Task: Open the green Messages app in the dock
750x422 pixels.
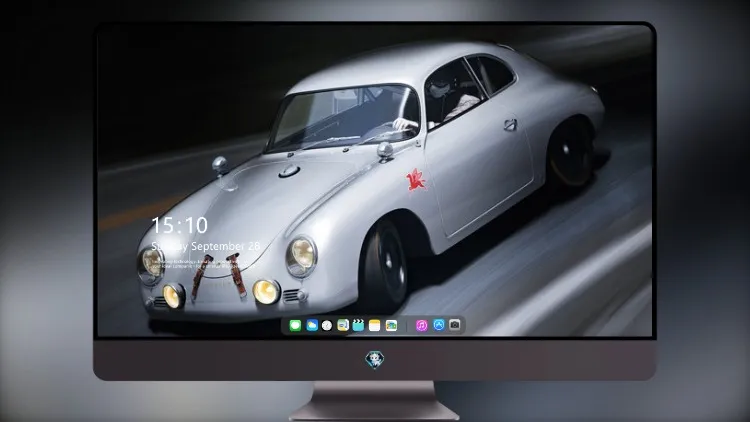Action: click(x=295, y=325)
